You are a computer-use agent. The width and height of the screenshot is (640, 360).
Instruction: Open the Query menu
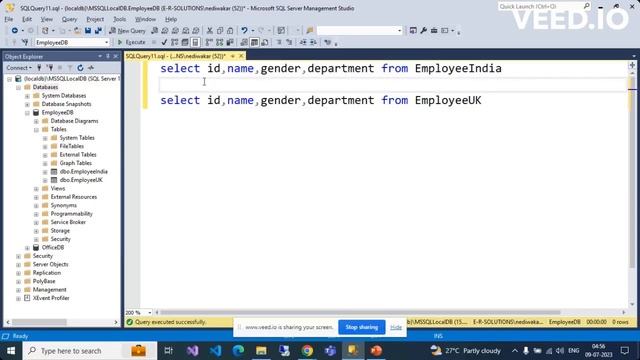[x=69, y=19]
